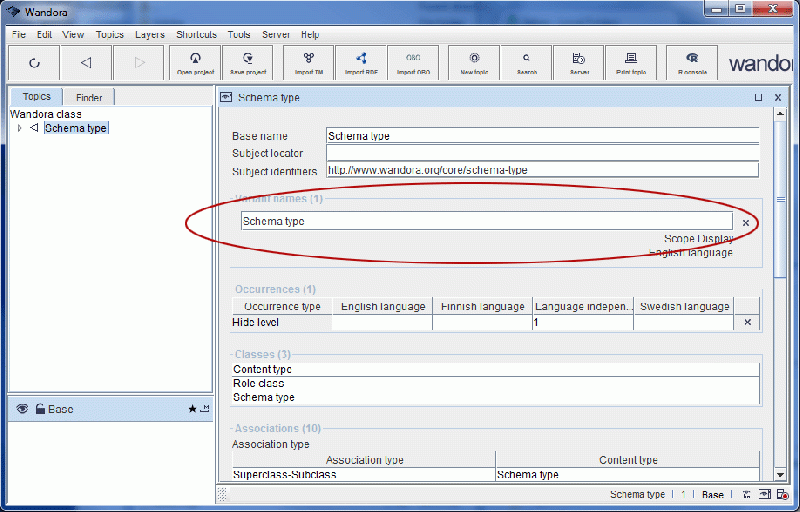800x512 pixels.
Task: Open the Content type class link
Action: [x=257, y=369]
